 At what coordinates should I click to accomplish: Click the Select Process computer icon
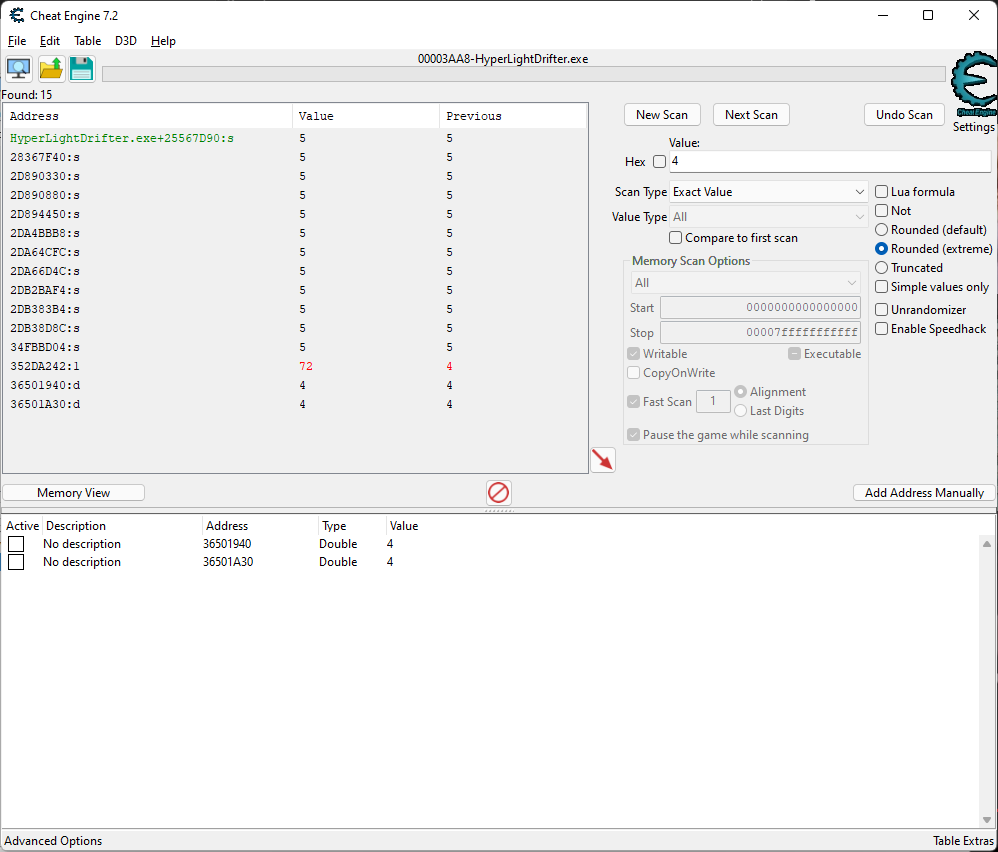[x=18, y=69]
